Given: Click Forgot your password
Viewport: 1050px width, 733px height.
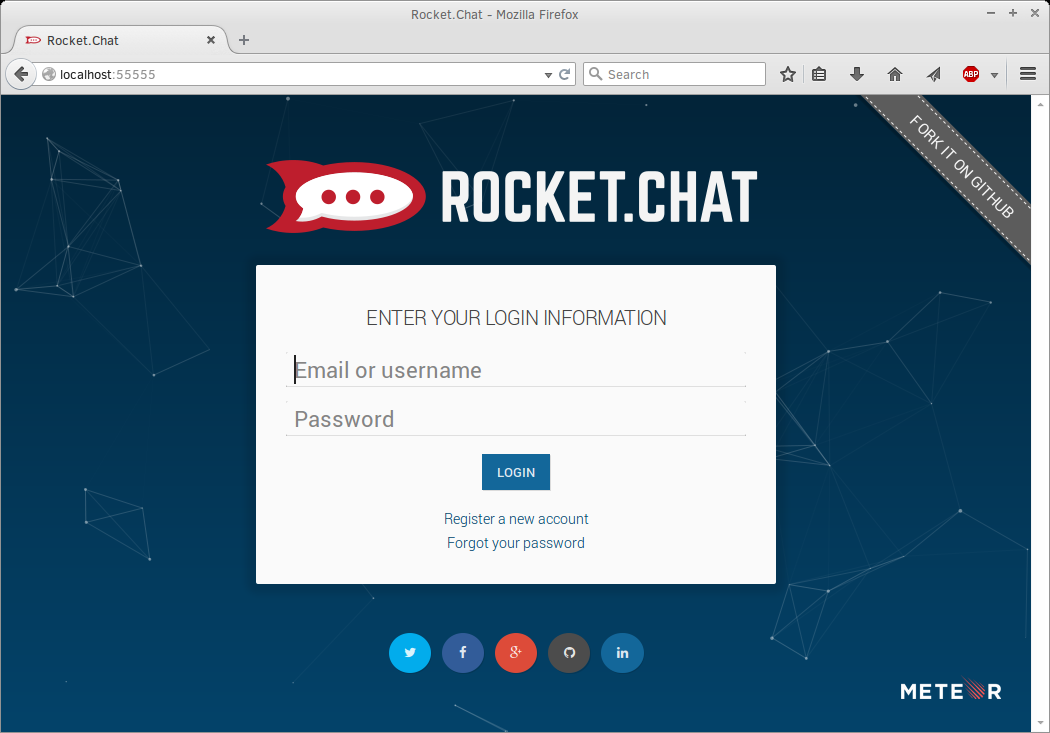Looking at the screenshot, I should pyautogui.click(x=516, y=543).
